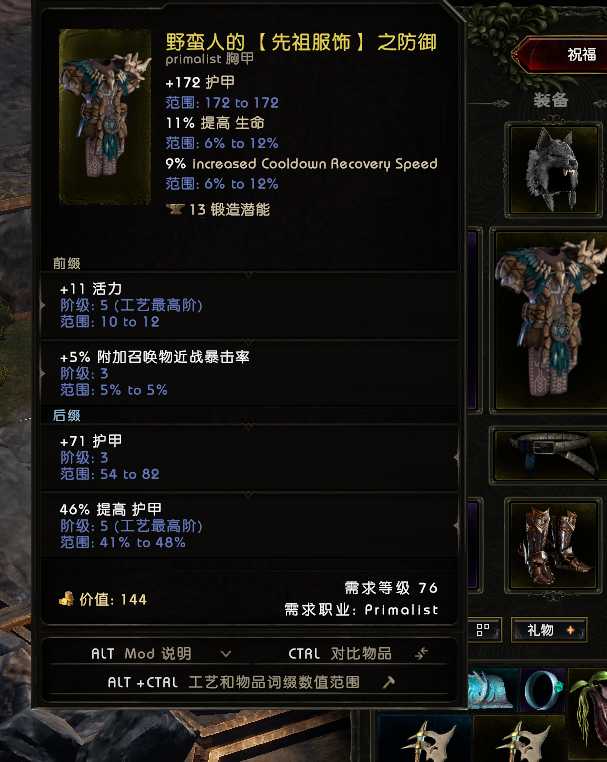The image size is (607, 762).
Task: Click the equipped body armor slot
Action: pyautogui.click(x=549, y=322)
